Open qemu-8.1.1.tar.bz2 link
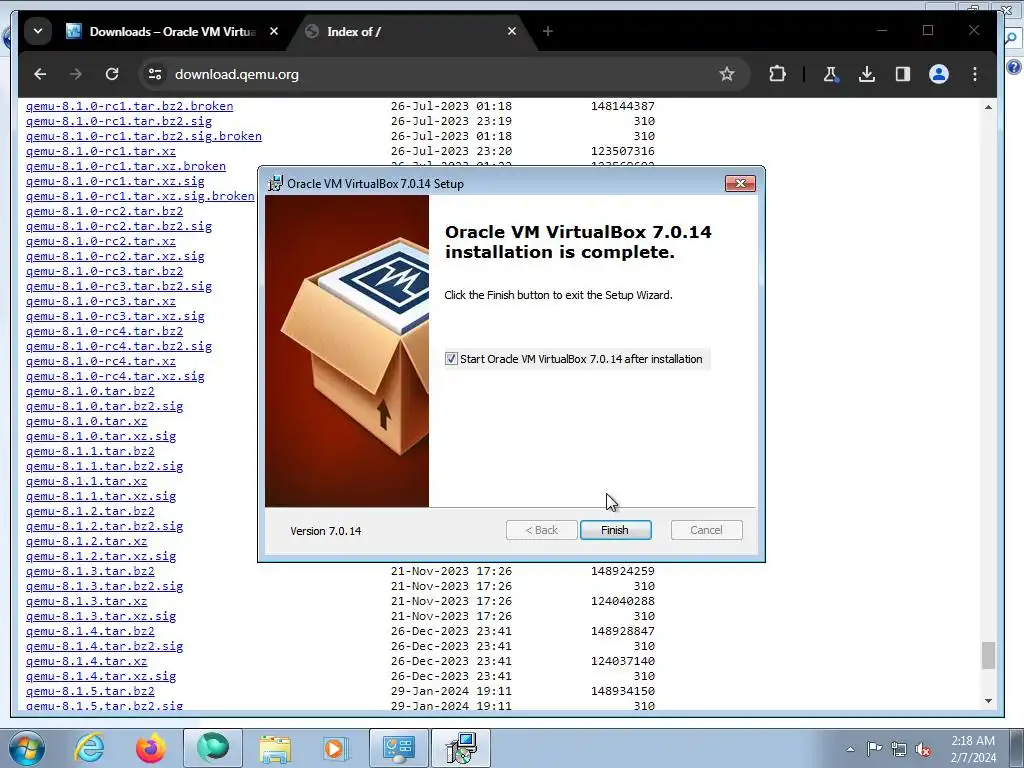 (x=90, y=451)
